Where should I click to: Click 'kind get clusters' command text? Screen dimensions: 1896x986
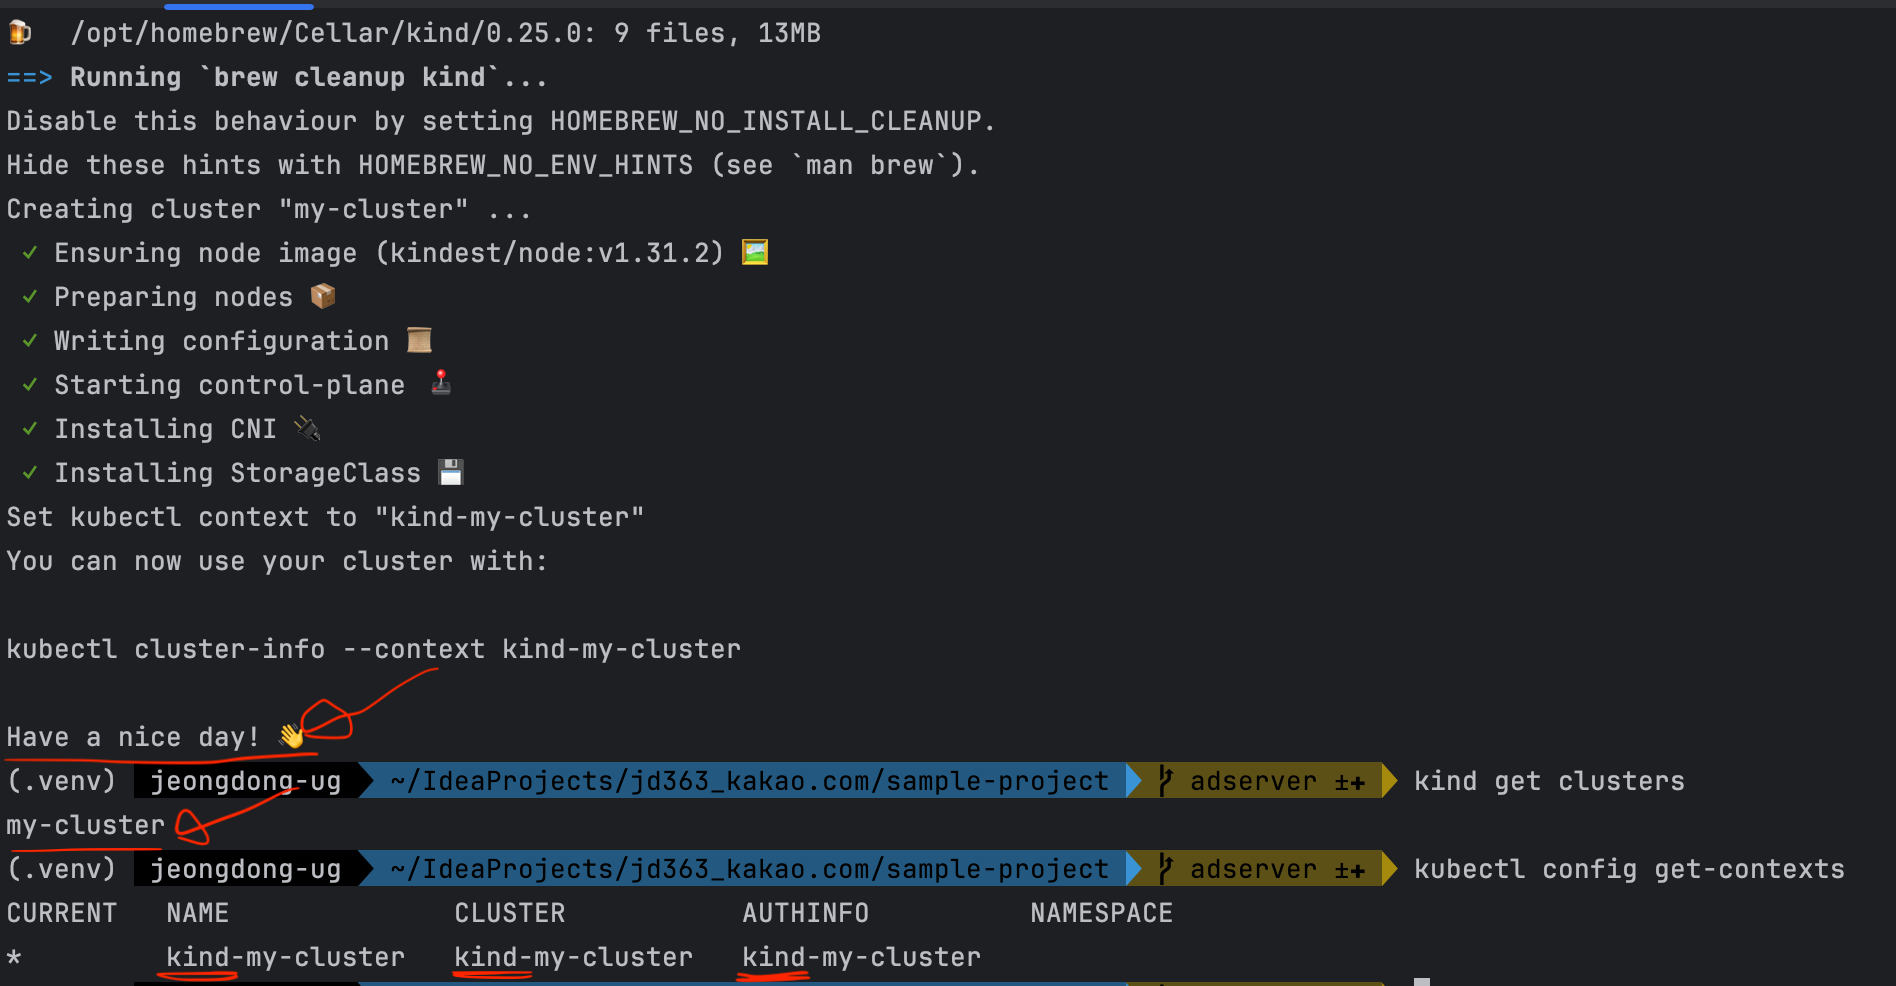(x=1549, y=781)
